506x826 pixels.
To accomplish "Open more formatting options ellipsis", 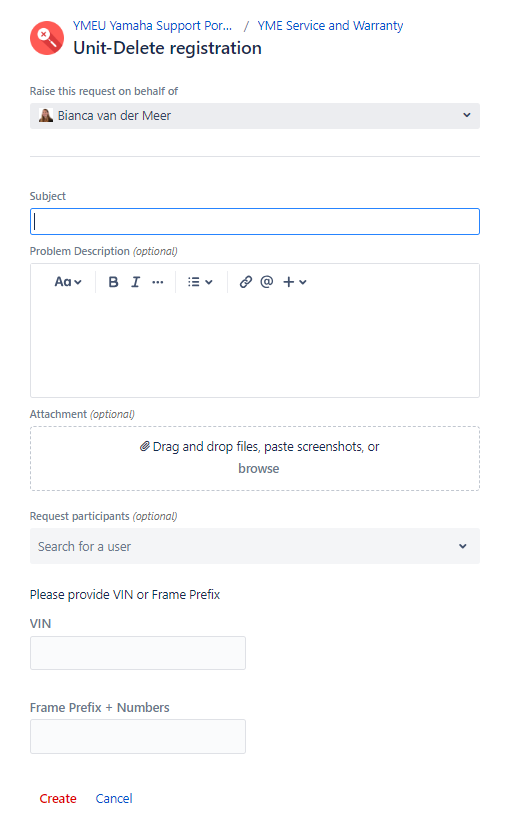I will click(157, 282).
